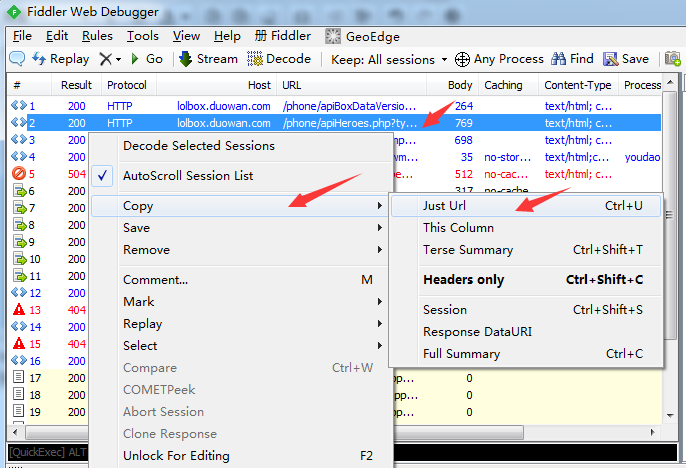Image resolution: width=686 pixels, height=468 pixels.
Task: Click session 3 icon
Action: coord(19,140)
